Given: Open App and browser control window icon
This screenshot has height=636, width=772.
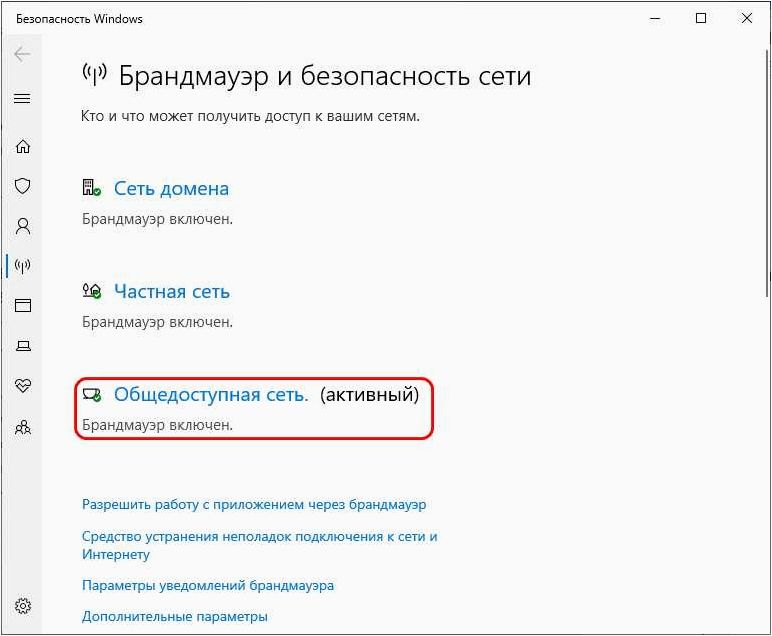Looking at the screenshot, I should click(23, 306).
